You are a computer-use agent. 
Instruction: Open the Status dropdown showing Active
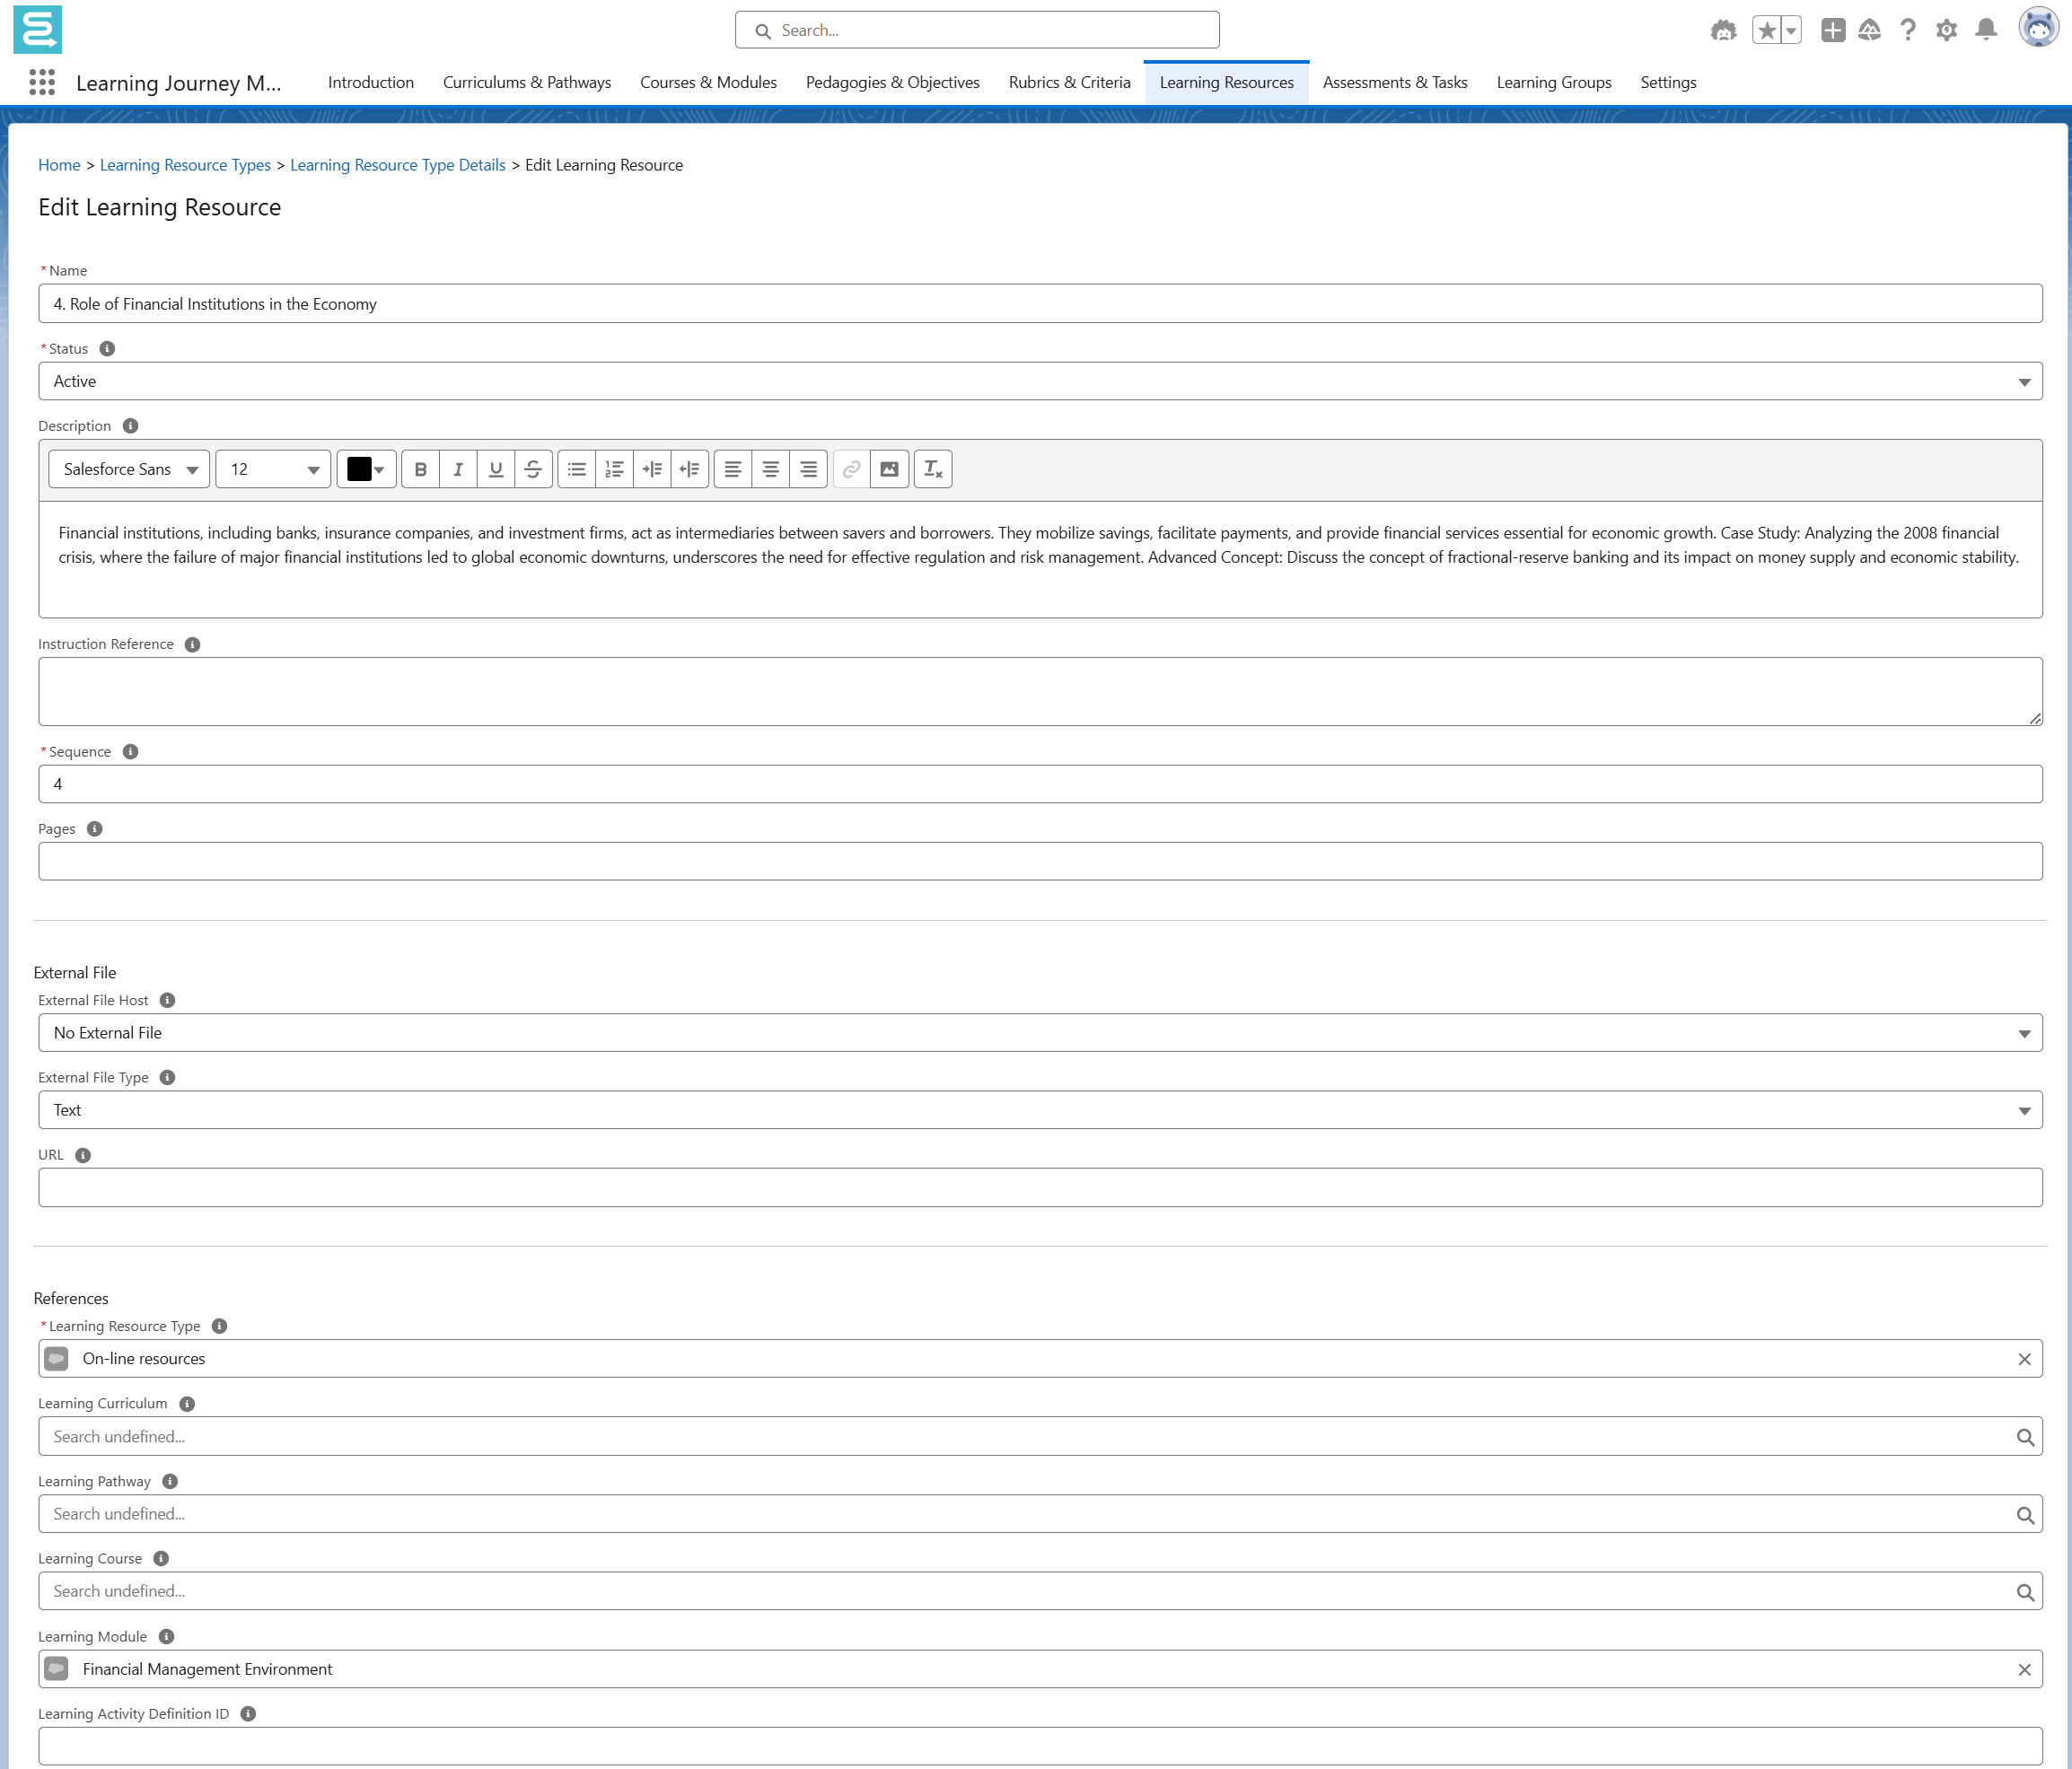1040,381
